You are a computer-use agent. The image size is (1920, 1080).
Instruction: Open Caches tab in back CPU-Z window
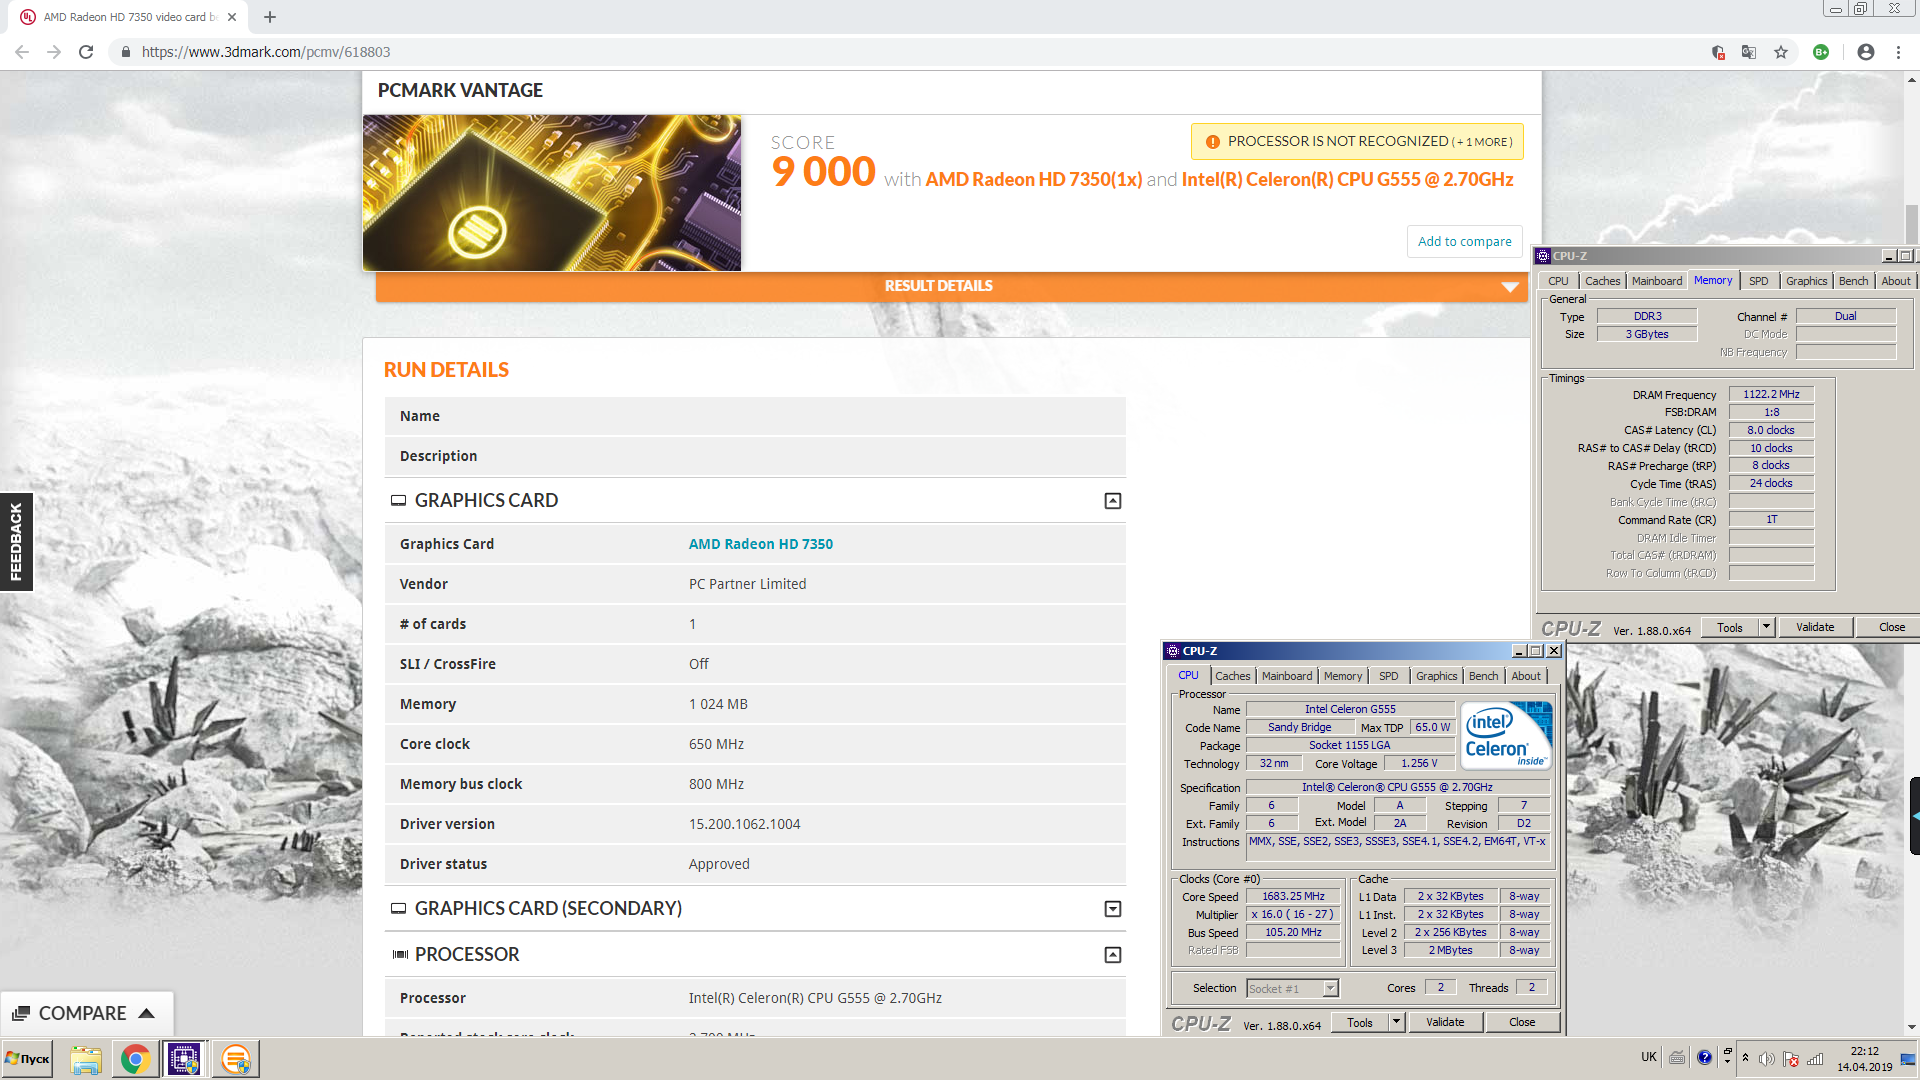pos(1603,281)
